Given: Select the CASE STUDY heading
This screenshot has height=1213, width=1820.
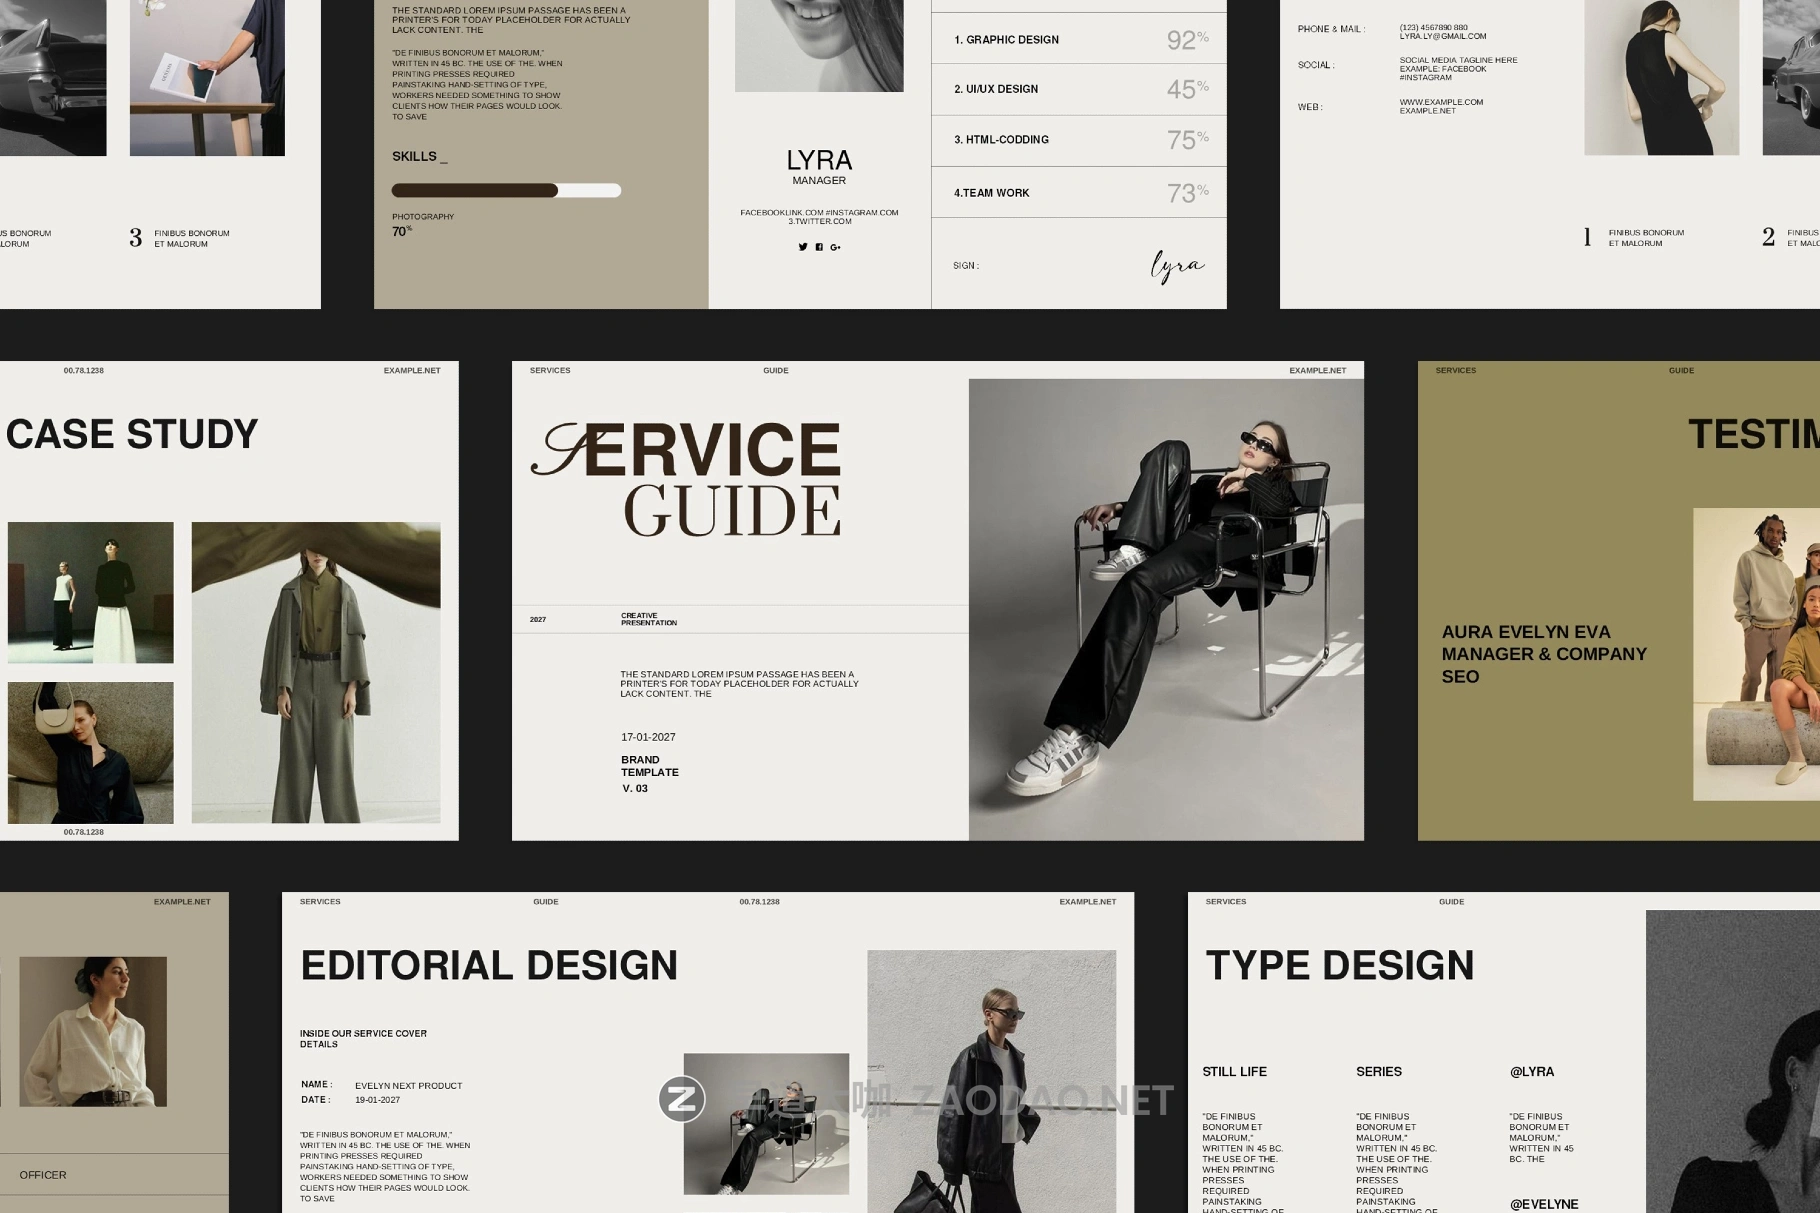Looking at the screenshot, I should point(130,434).
